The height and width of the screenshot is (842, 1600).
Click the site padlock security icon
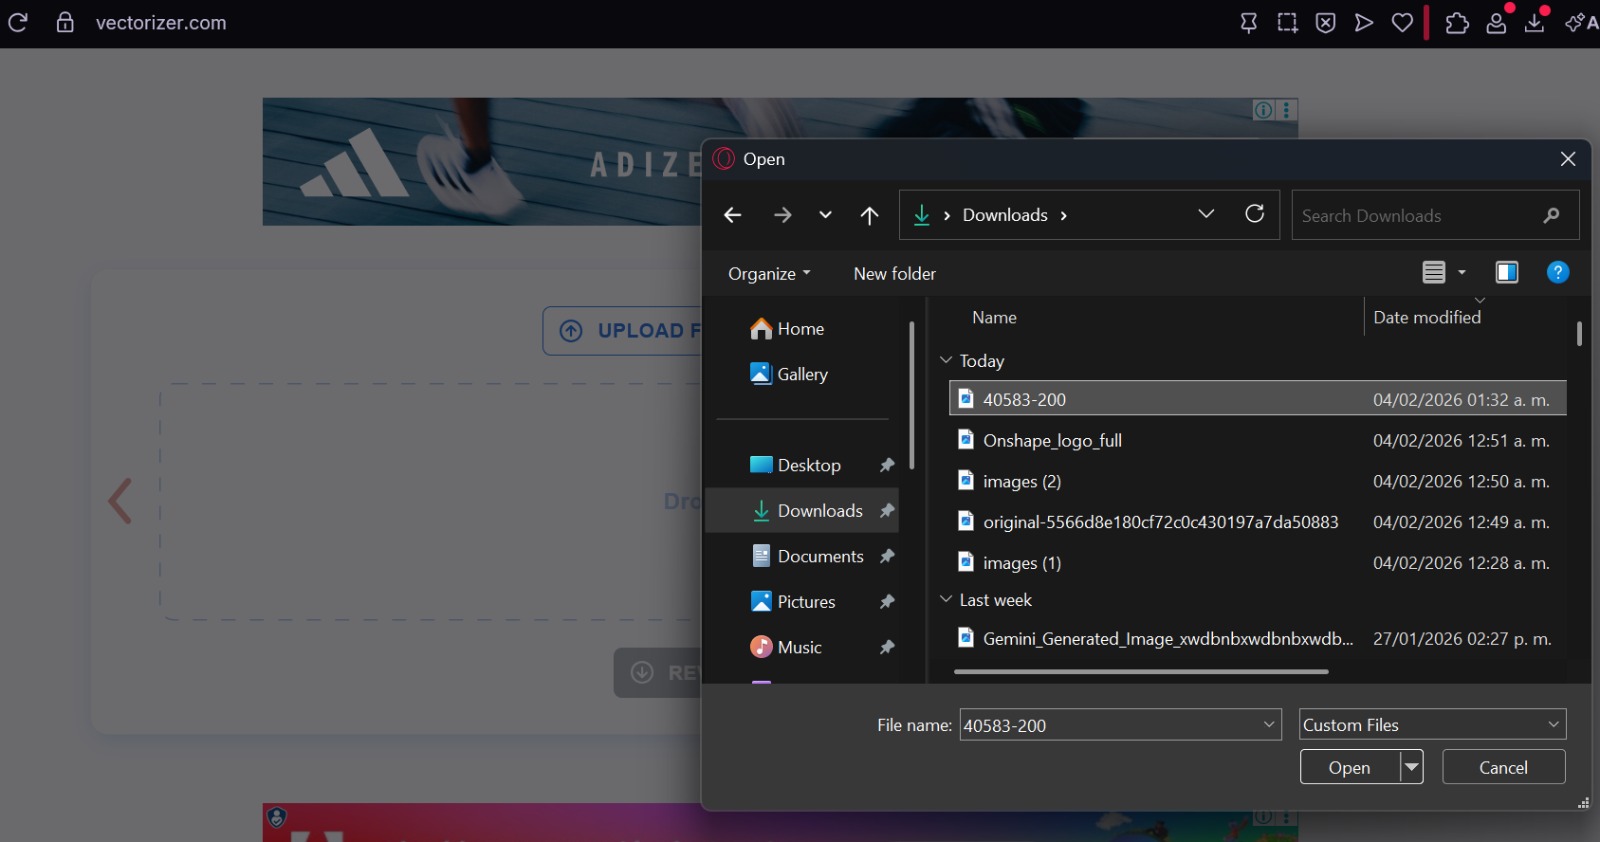[65, 22]
